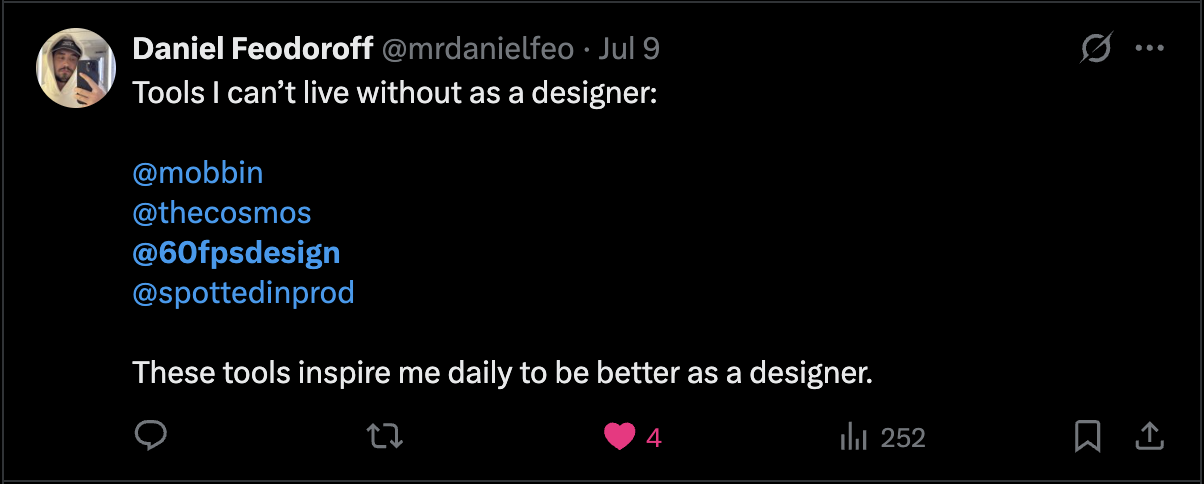Open tweet analytics bar chart icon
The width and height of the screenshot is (1204, 484).
[x=853, y=437]
